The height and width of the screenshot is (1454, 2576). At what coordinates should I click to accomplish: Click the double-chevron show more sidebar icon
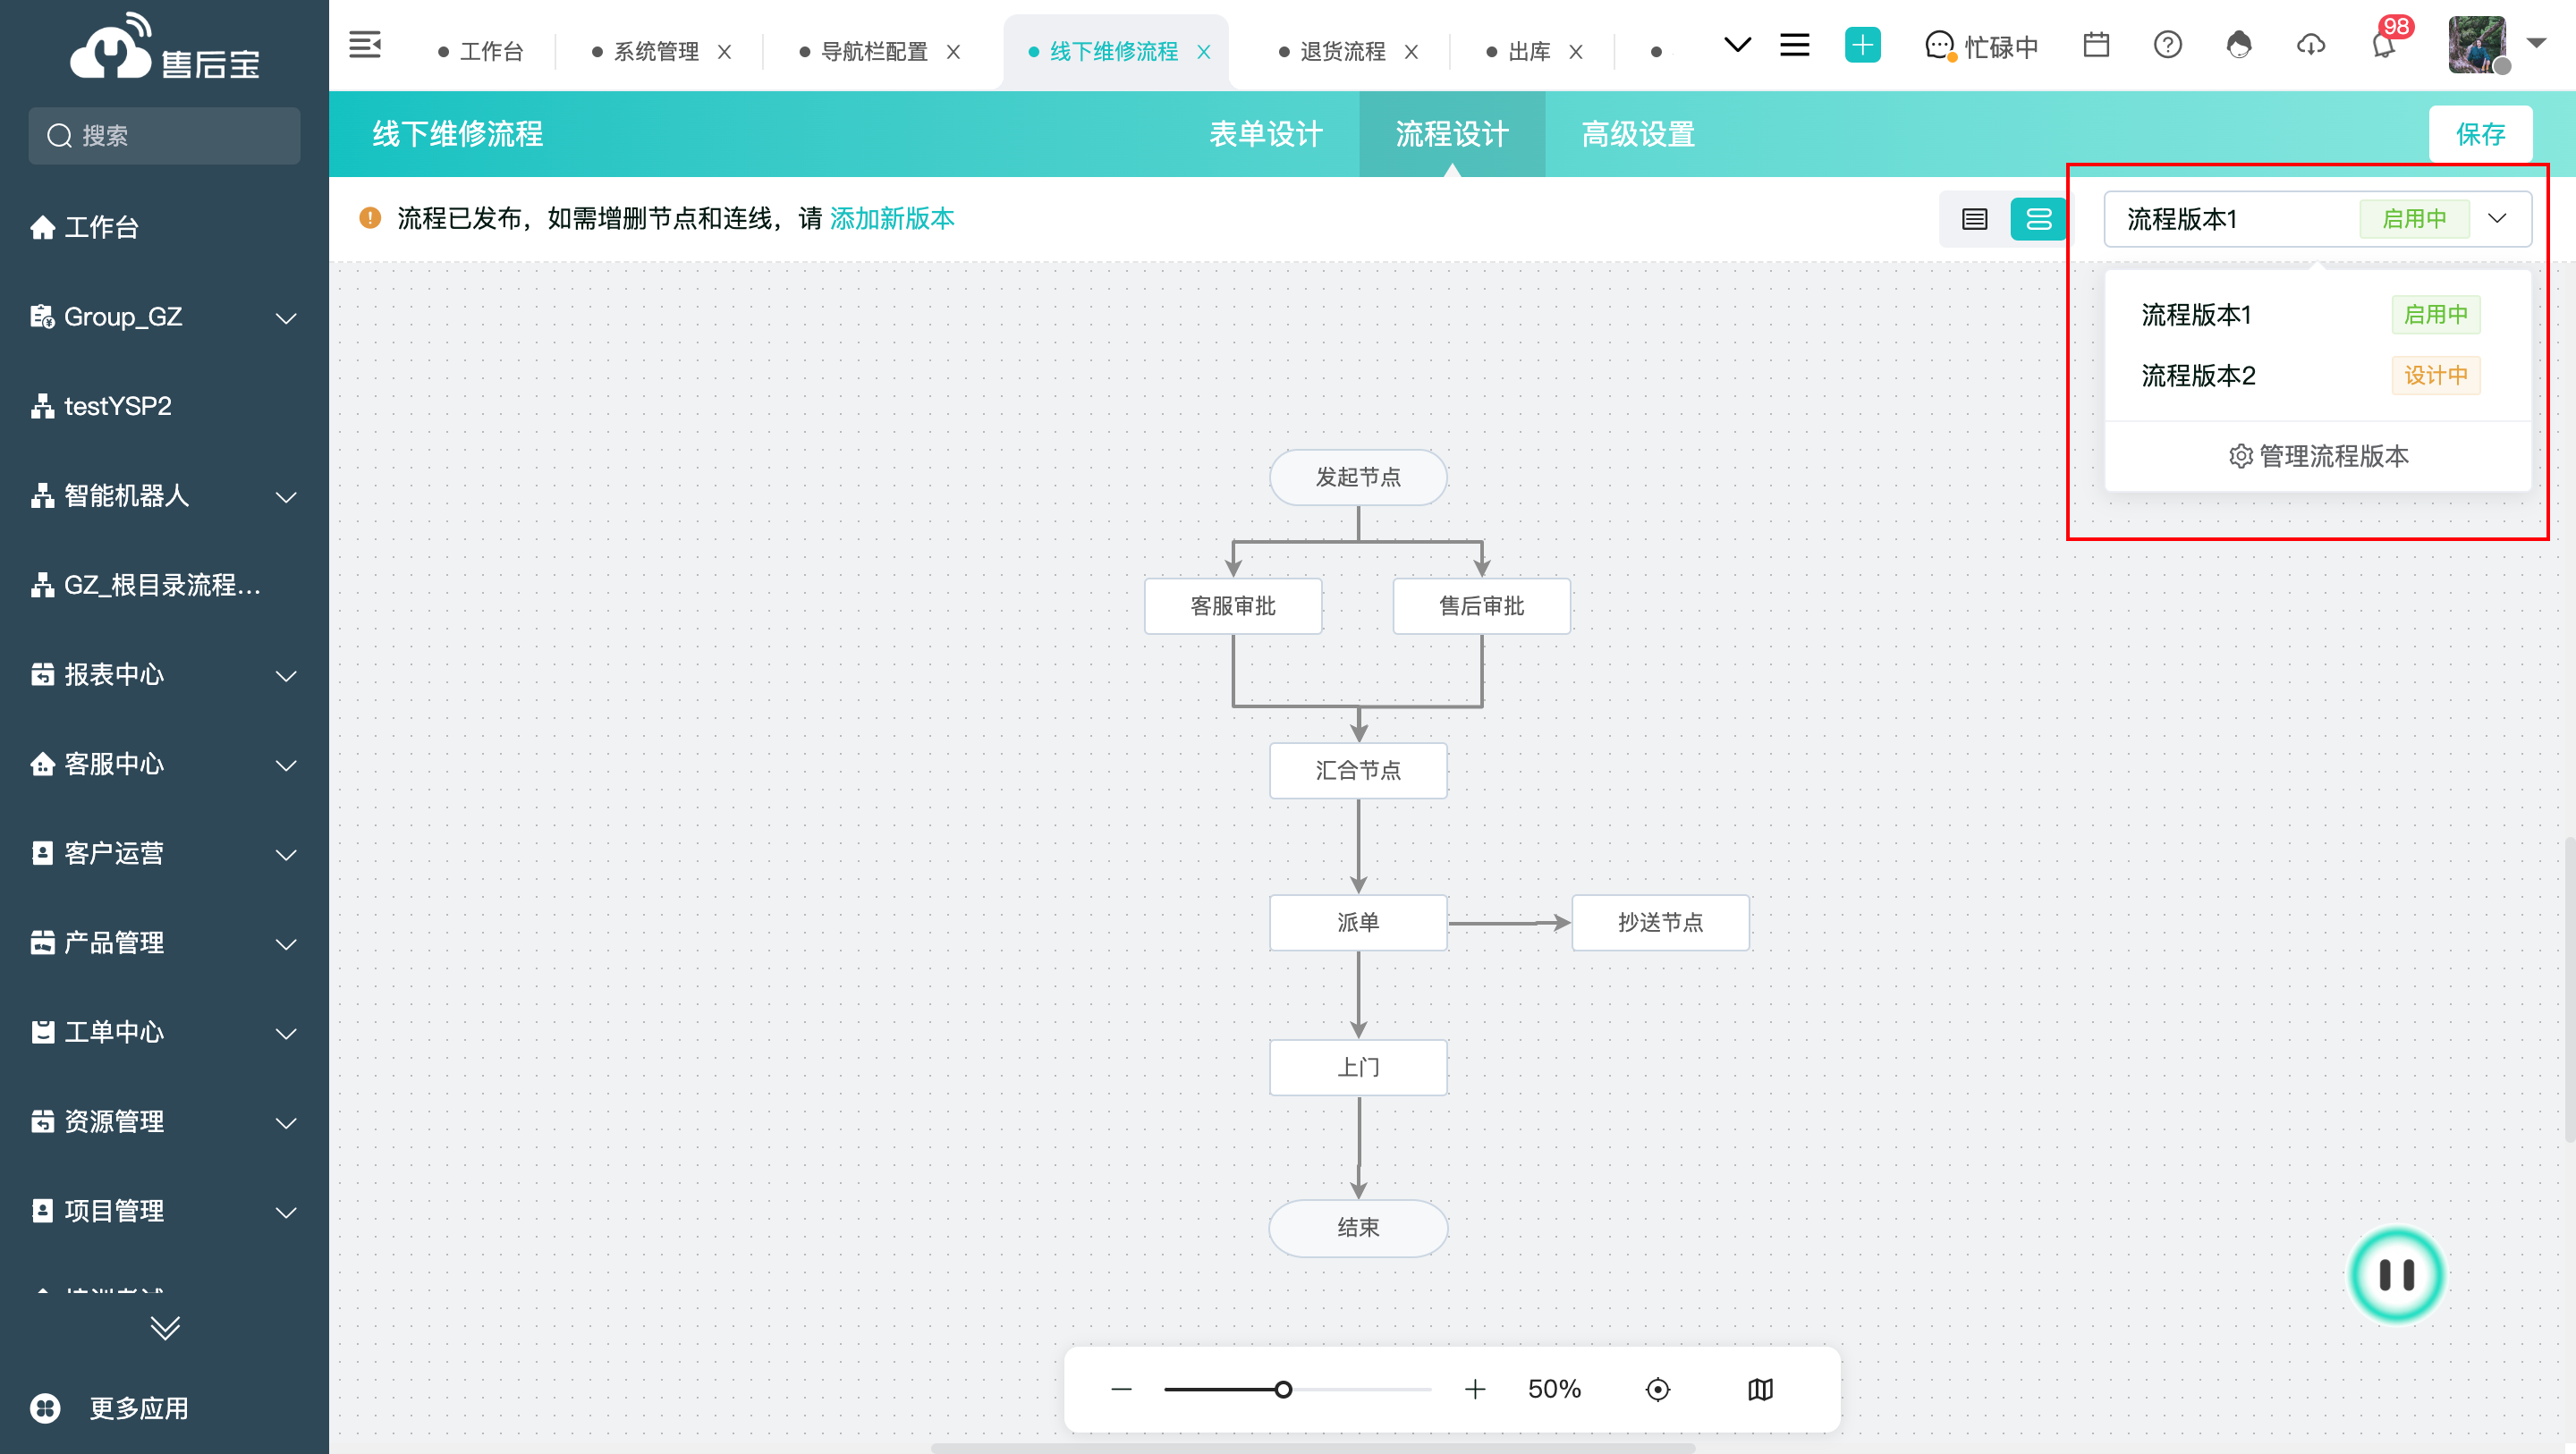click(x=165, y=1327)
